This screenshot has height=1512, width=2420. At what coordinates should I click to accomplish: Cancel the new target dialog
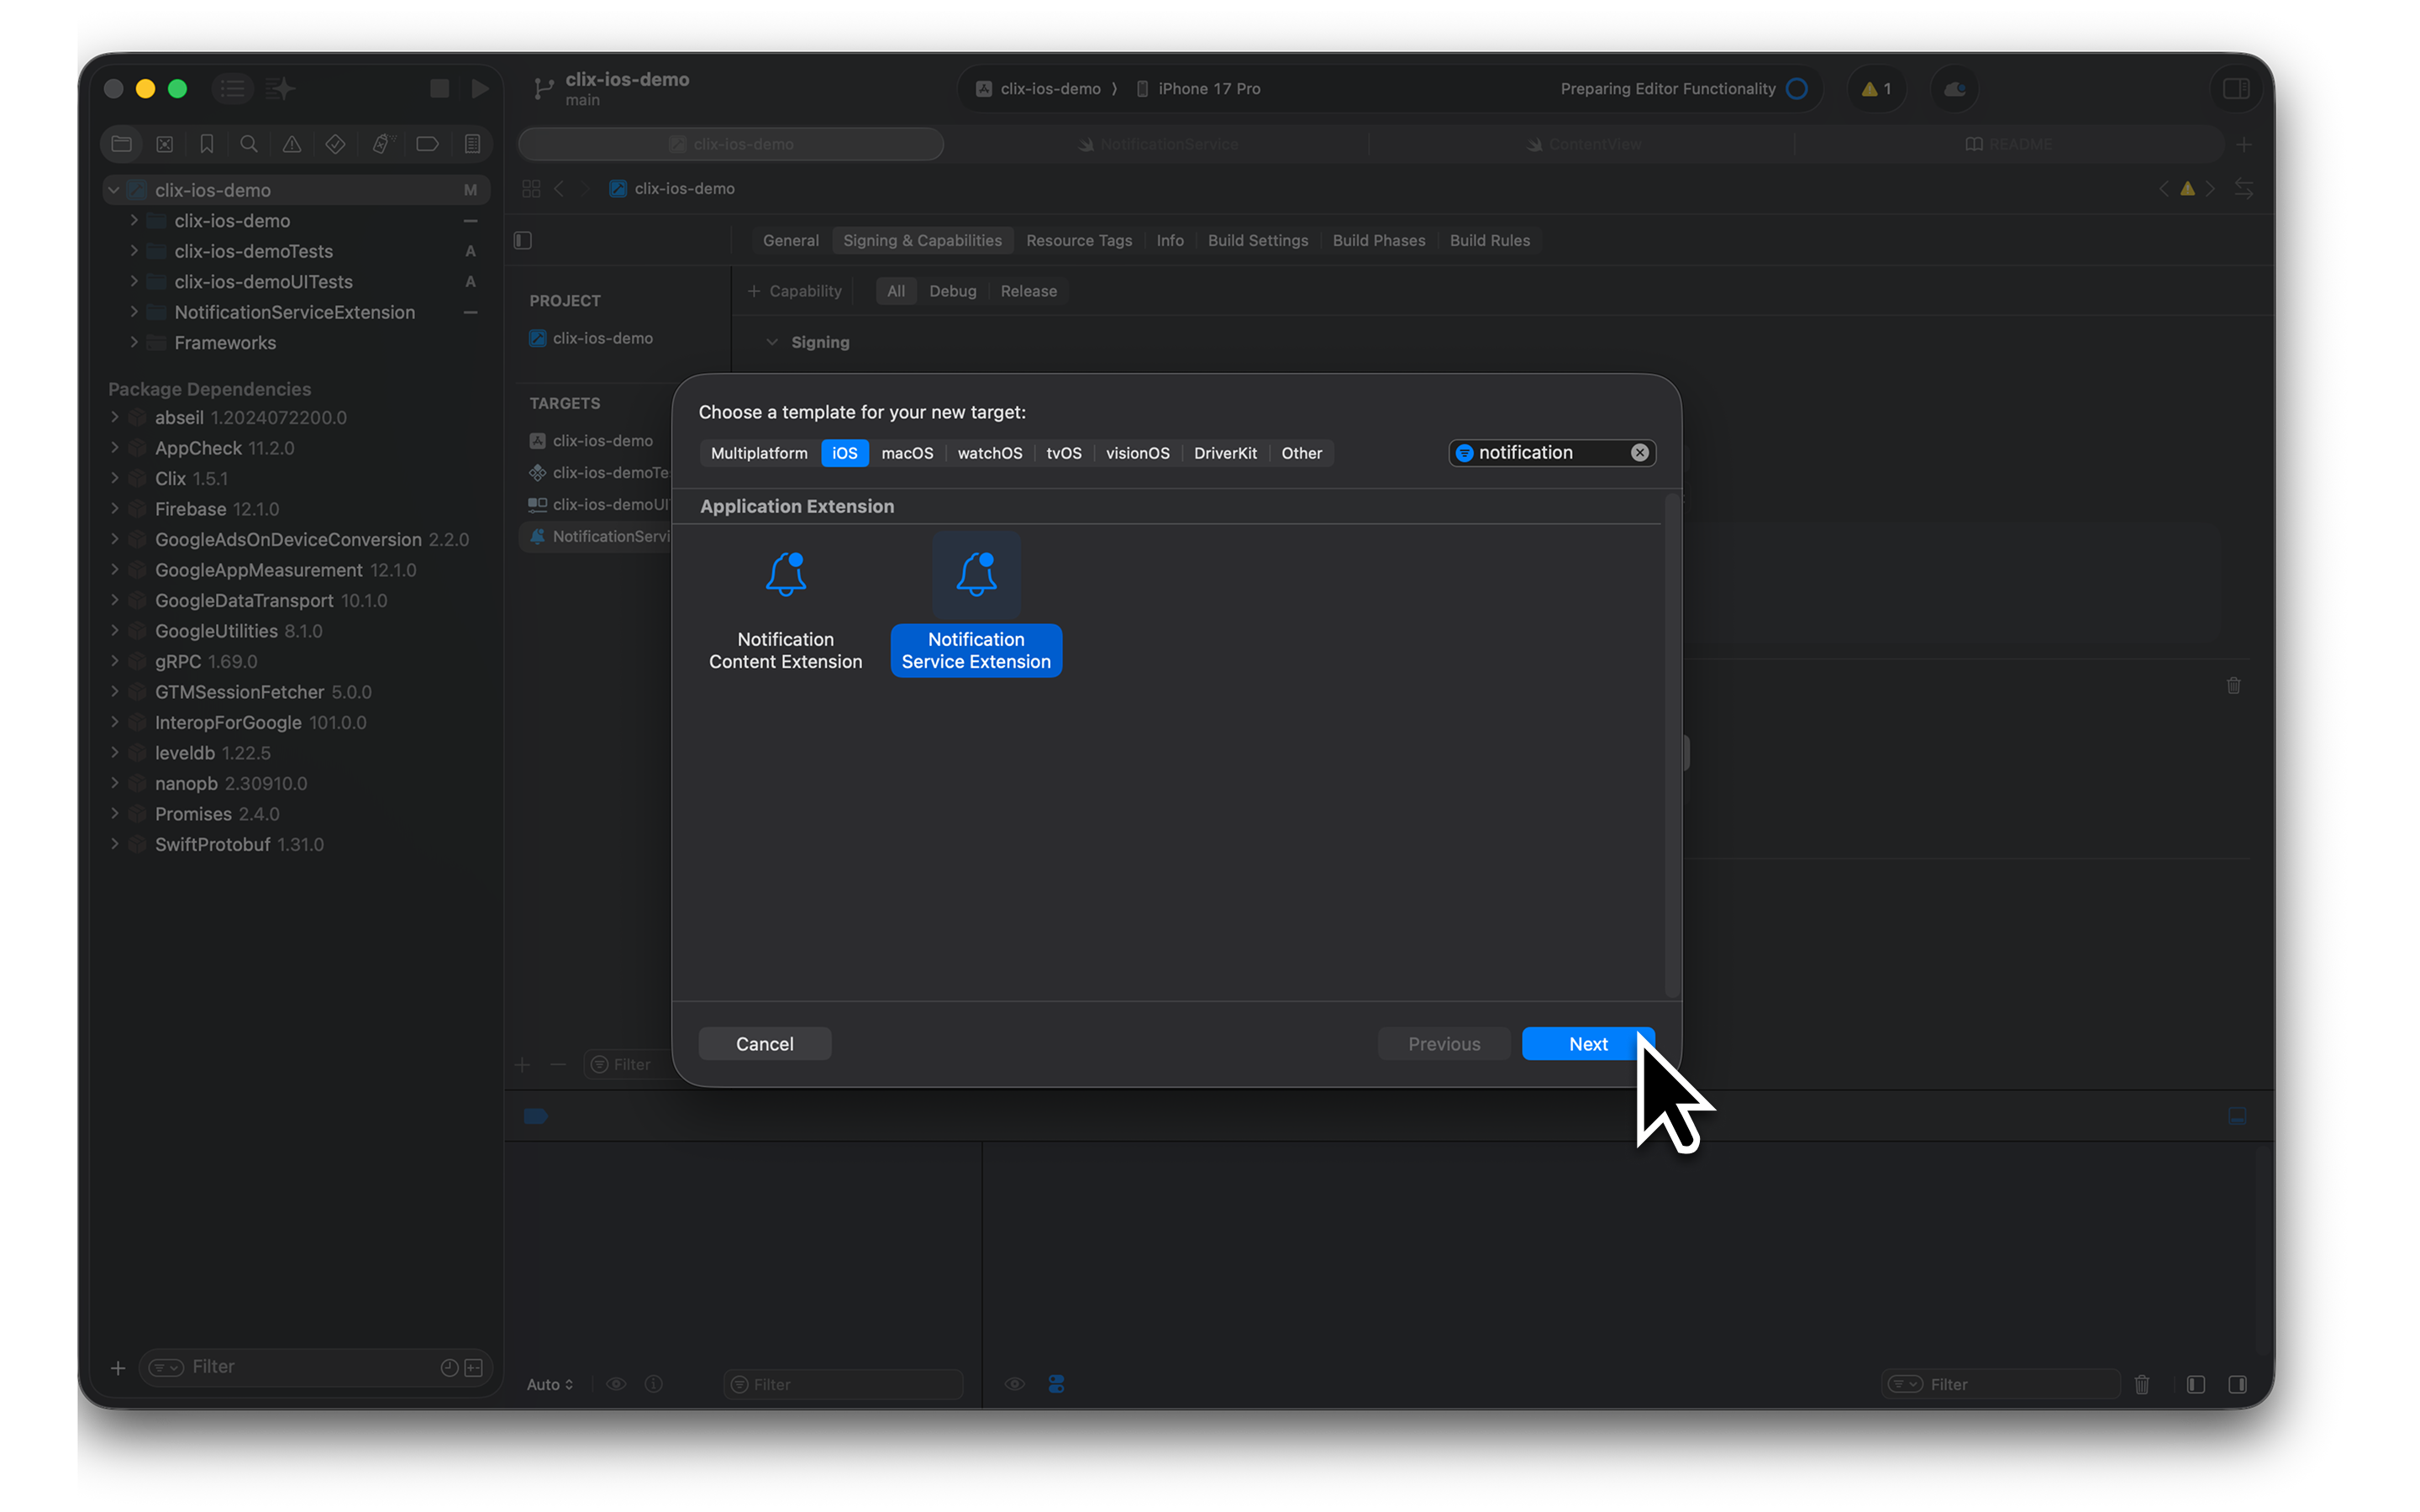coord(764,1043)
